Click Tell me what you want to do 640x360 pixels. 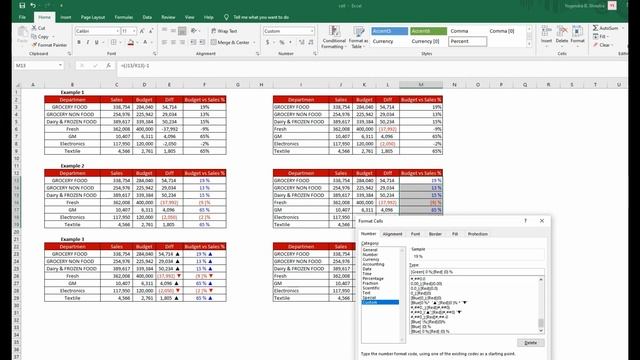pyautogui.click(x=261, y=17)
